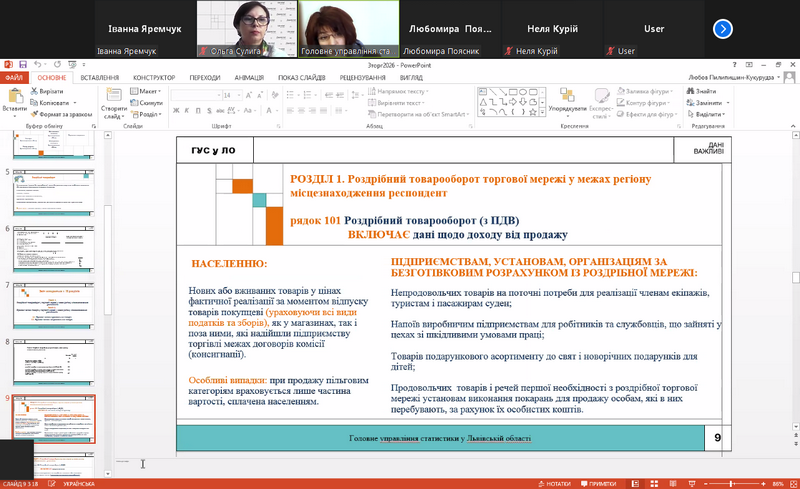The image size is (800, 489).
Task: Toggle bold Ж formatting
Action: tap(176, 110)
